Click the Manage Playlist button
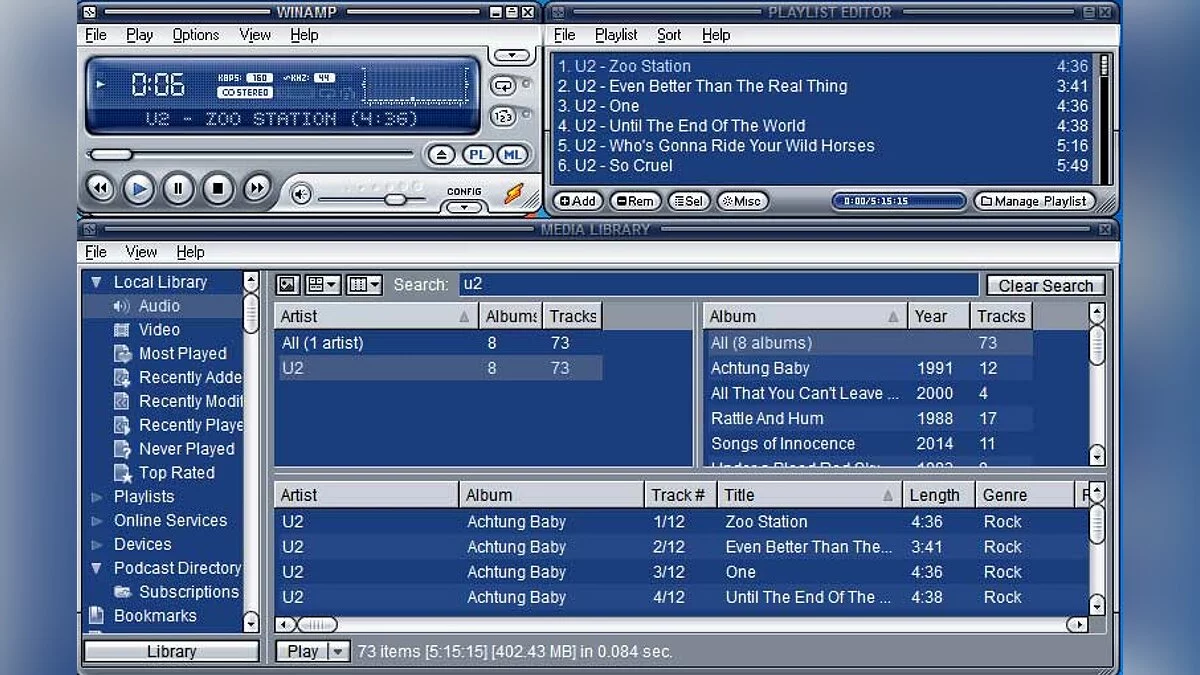 tap(1033, 201)
